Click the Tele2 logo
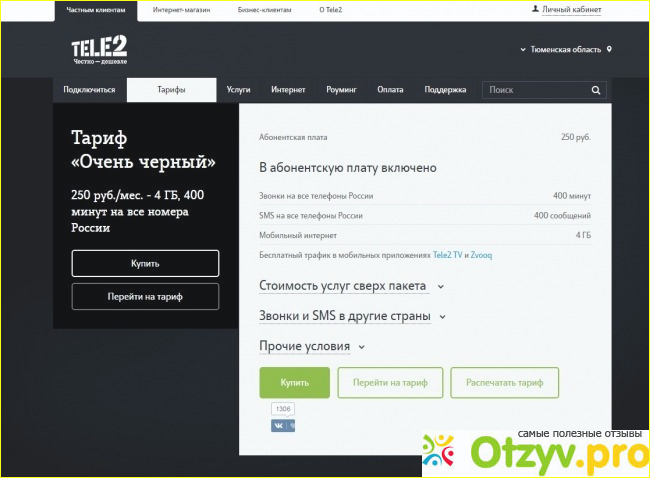The width and height of the screenshot is (650, 478). [99, 50]
